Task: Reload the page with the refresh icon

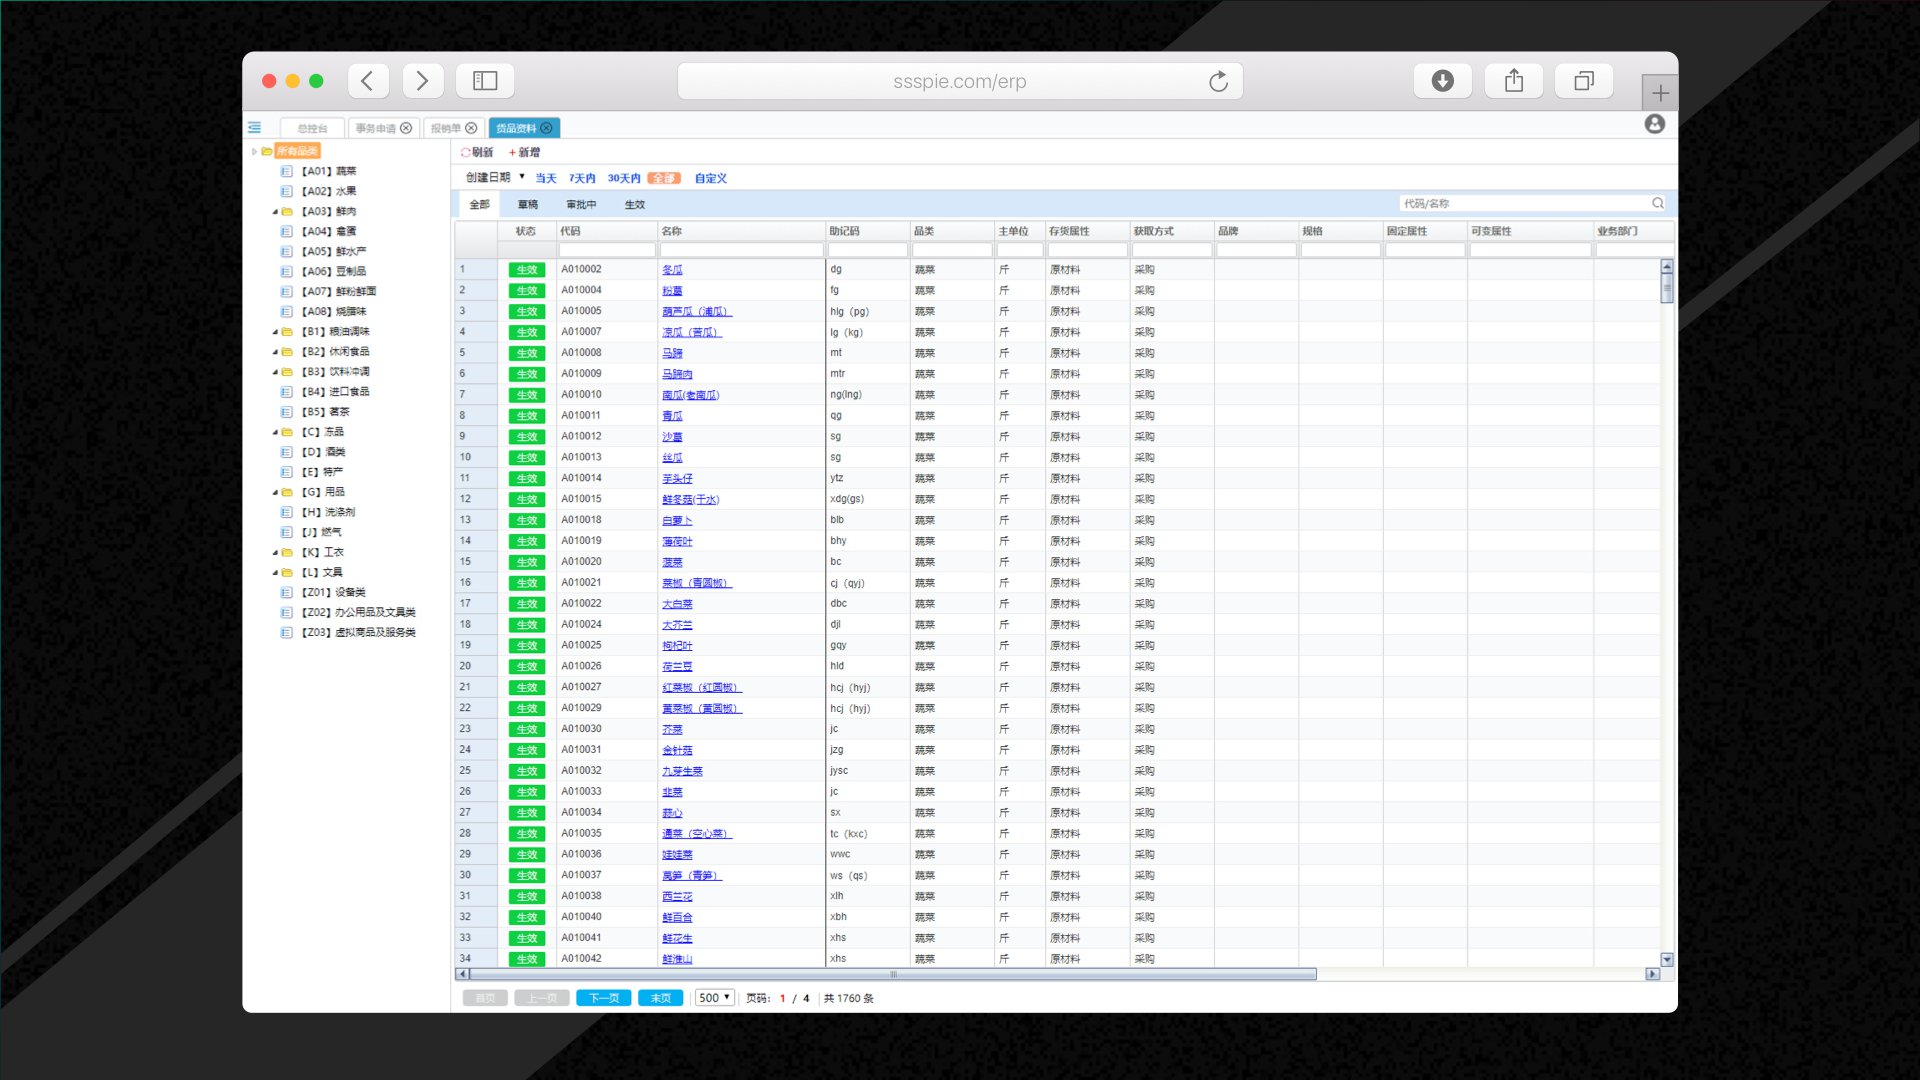Action: point(1218,81)
